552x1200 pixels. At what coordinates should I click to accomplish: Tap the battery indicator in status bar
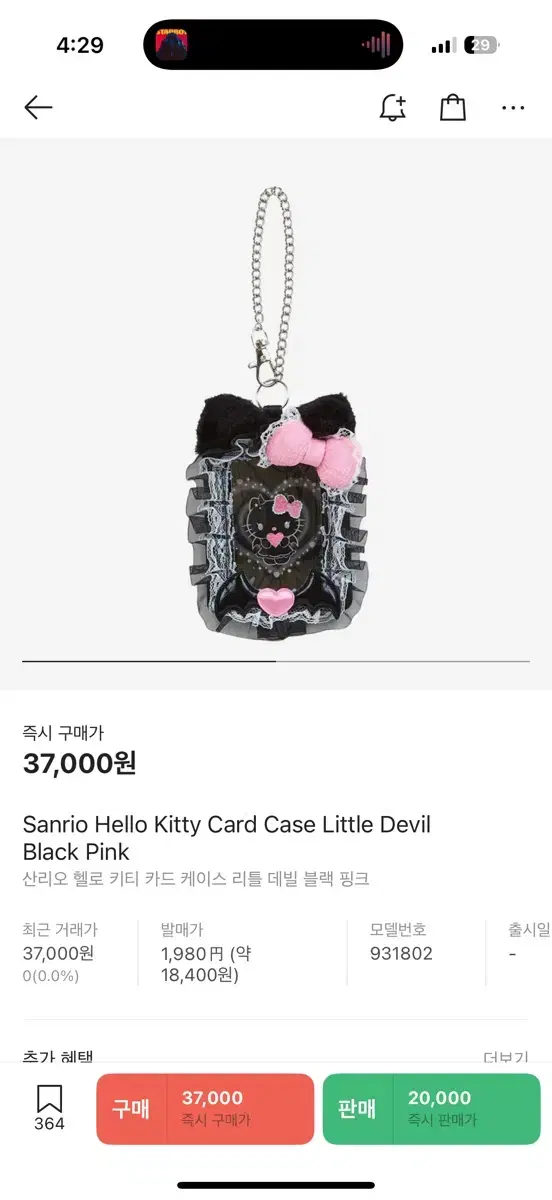pyautogui.click(x=483, y=45)
